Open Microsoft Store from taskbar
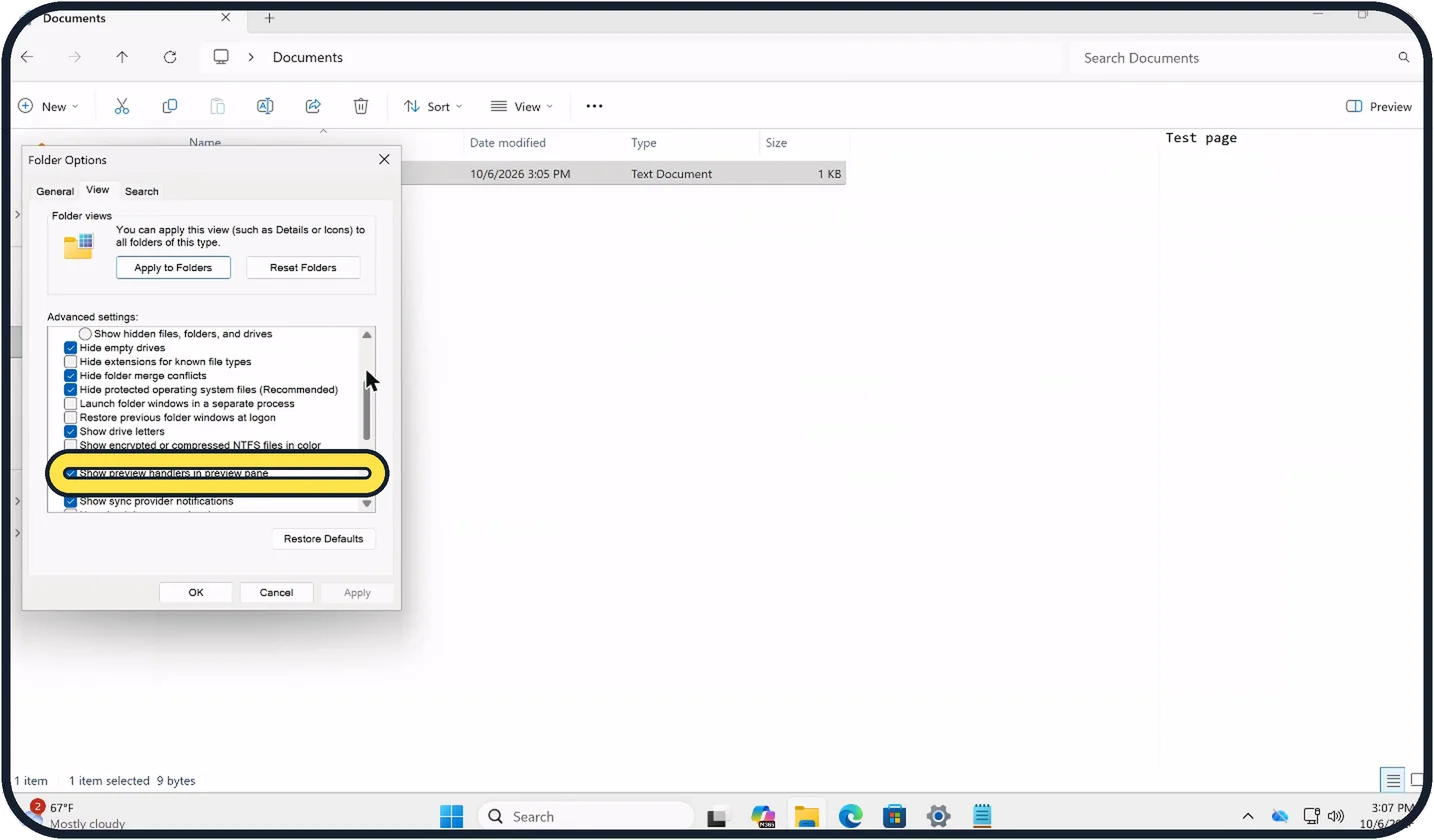Screen dimensions: 1434x840 [894, 816]
